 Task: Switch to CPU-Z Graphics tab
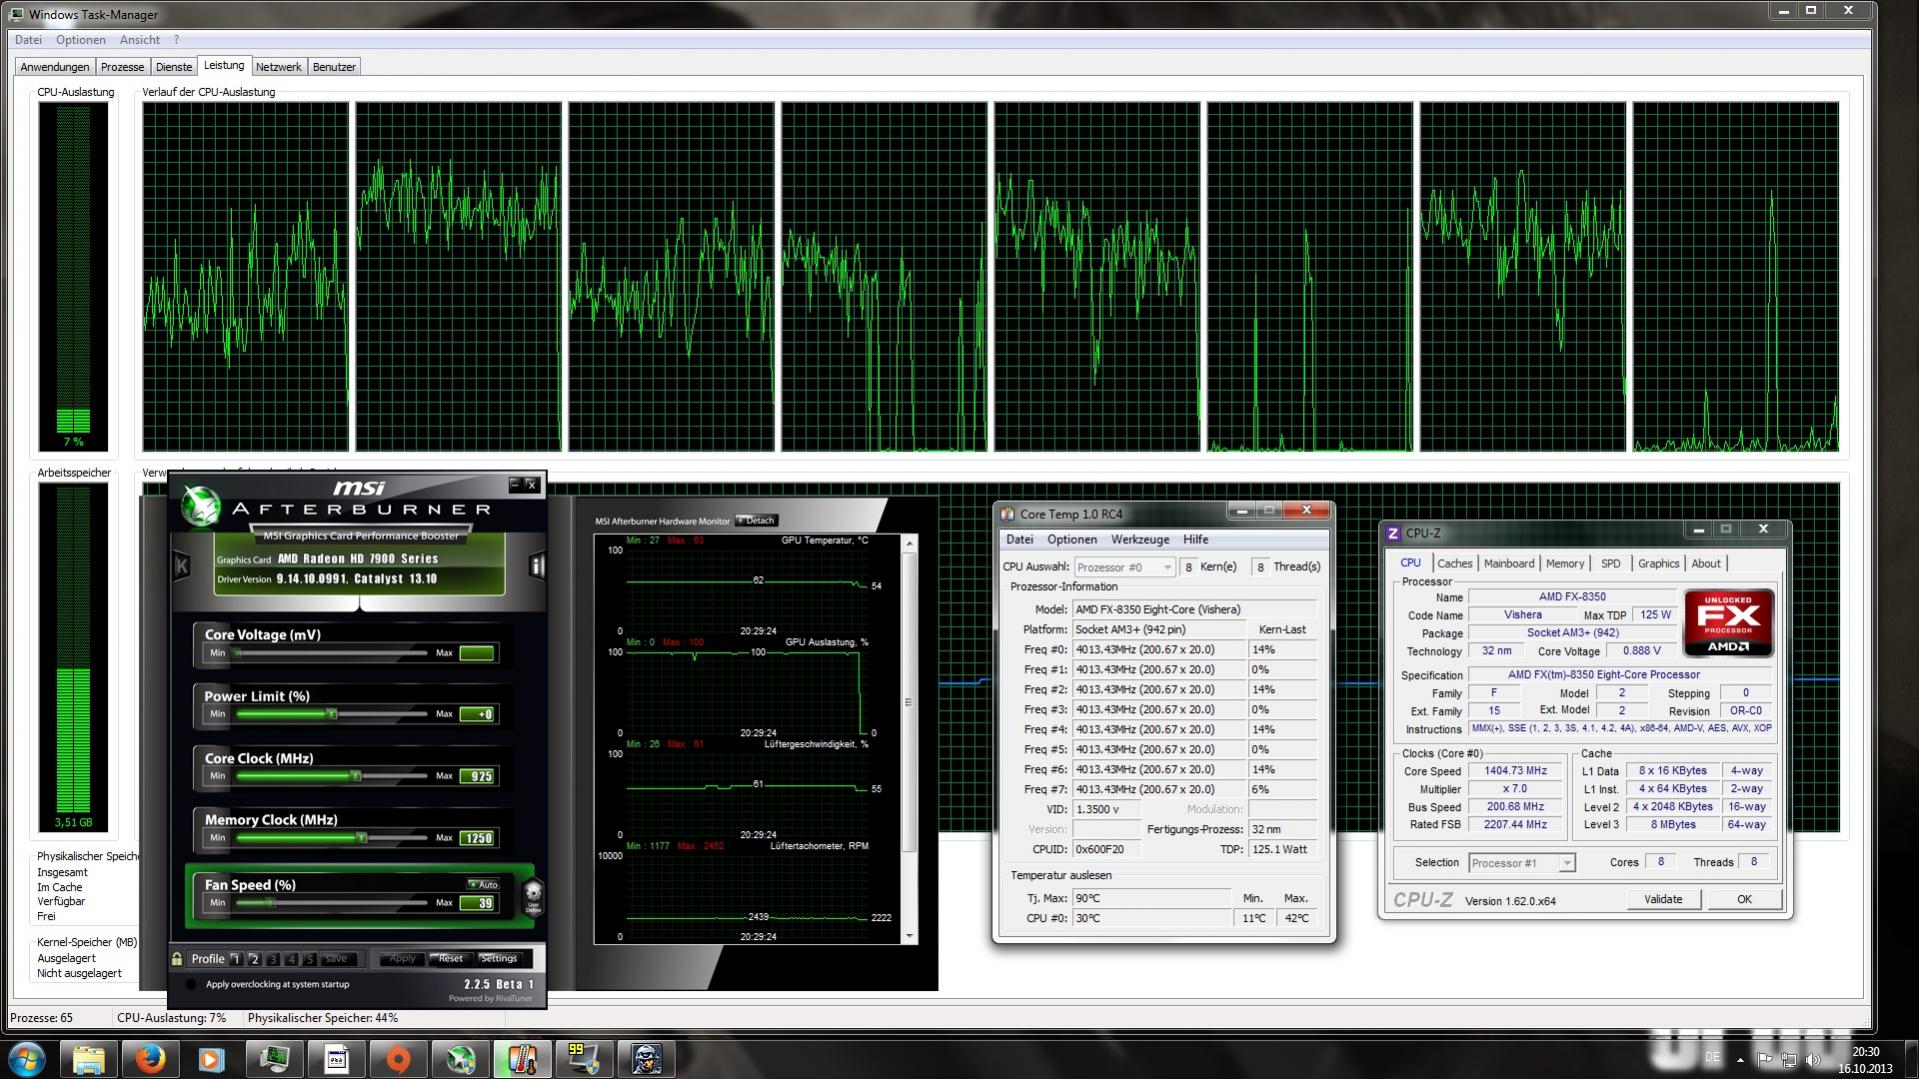pos(1658,564)
